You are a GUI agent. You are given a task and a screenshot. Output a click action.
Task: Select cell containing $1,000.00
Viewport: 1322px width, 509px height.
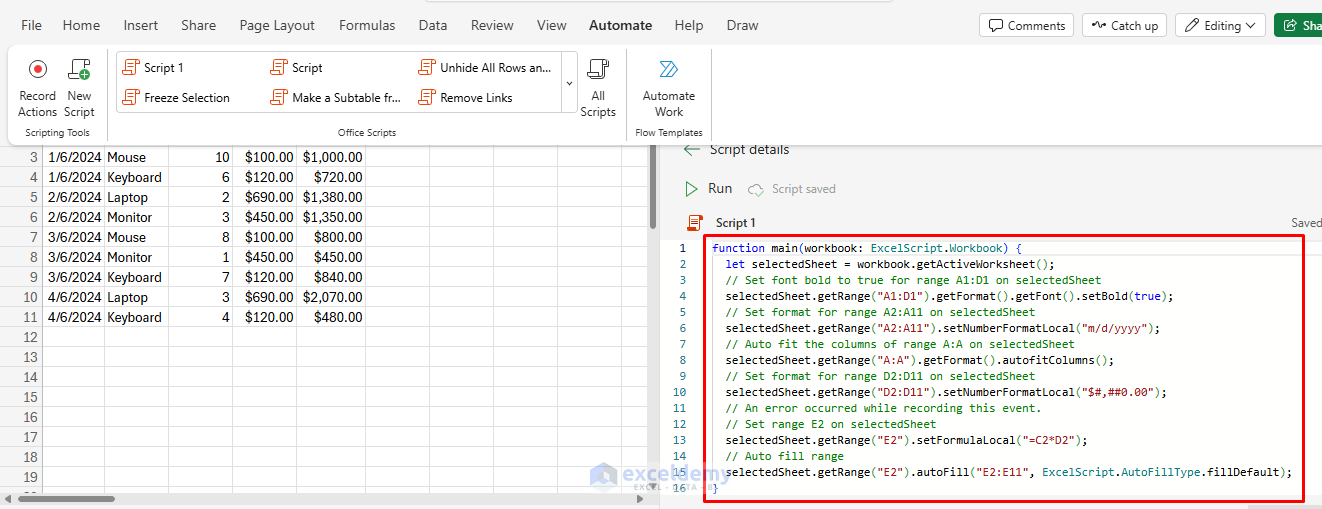coord(332,157)
